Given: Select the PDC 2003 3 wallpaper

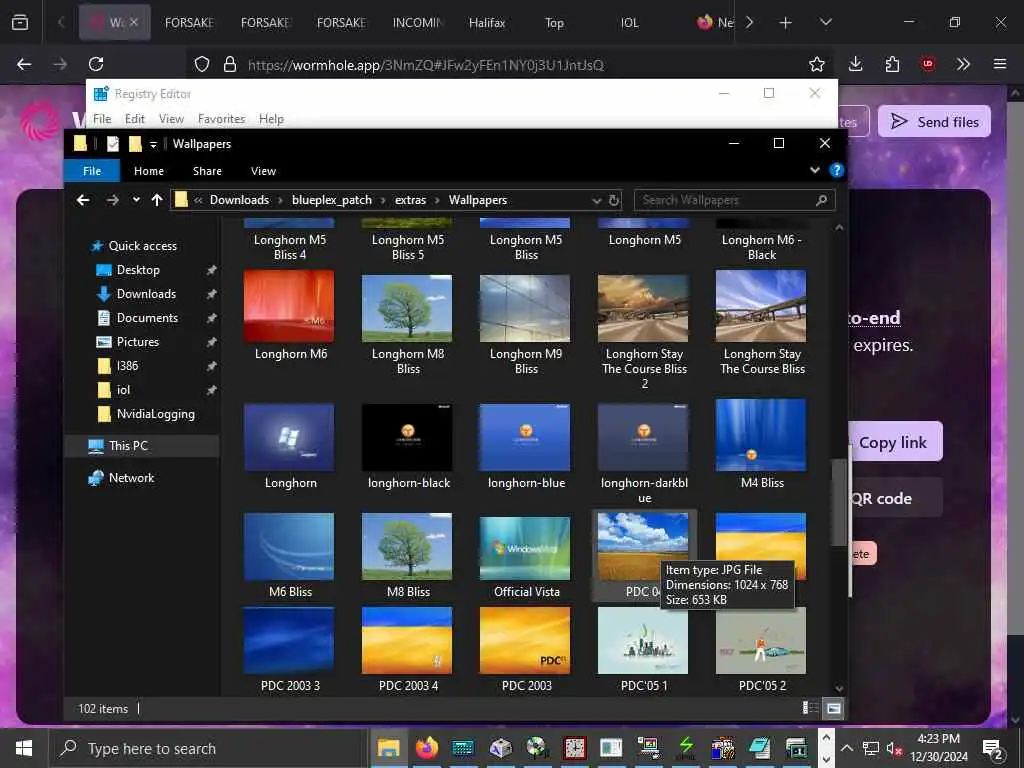Looking at the screenshot, I should point(289,641).
